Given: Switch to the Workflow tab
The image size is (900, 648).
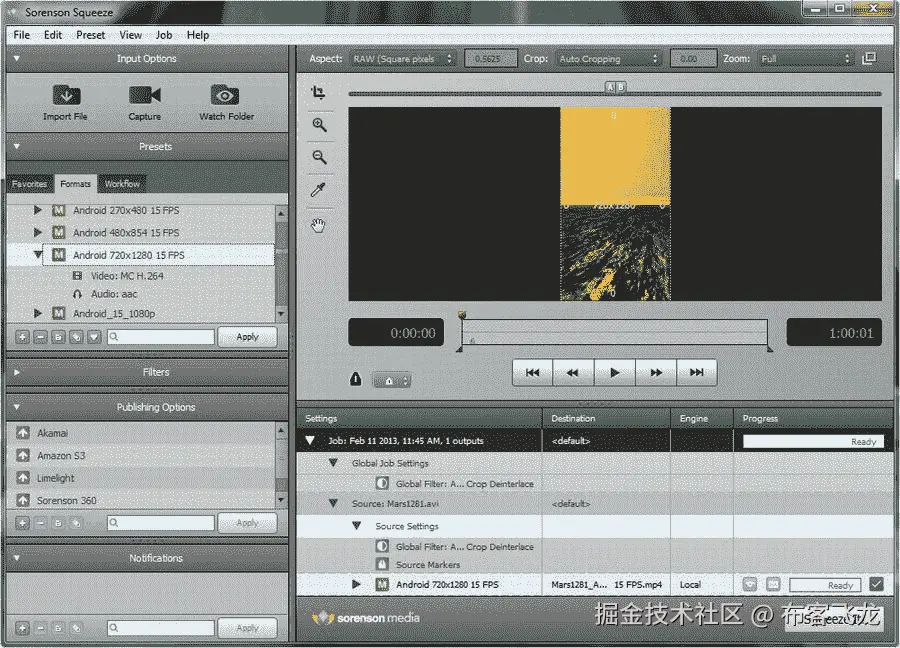Looking at the screenshot, I should click(122, 184).
